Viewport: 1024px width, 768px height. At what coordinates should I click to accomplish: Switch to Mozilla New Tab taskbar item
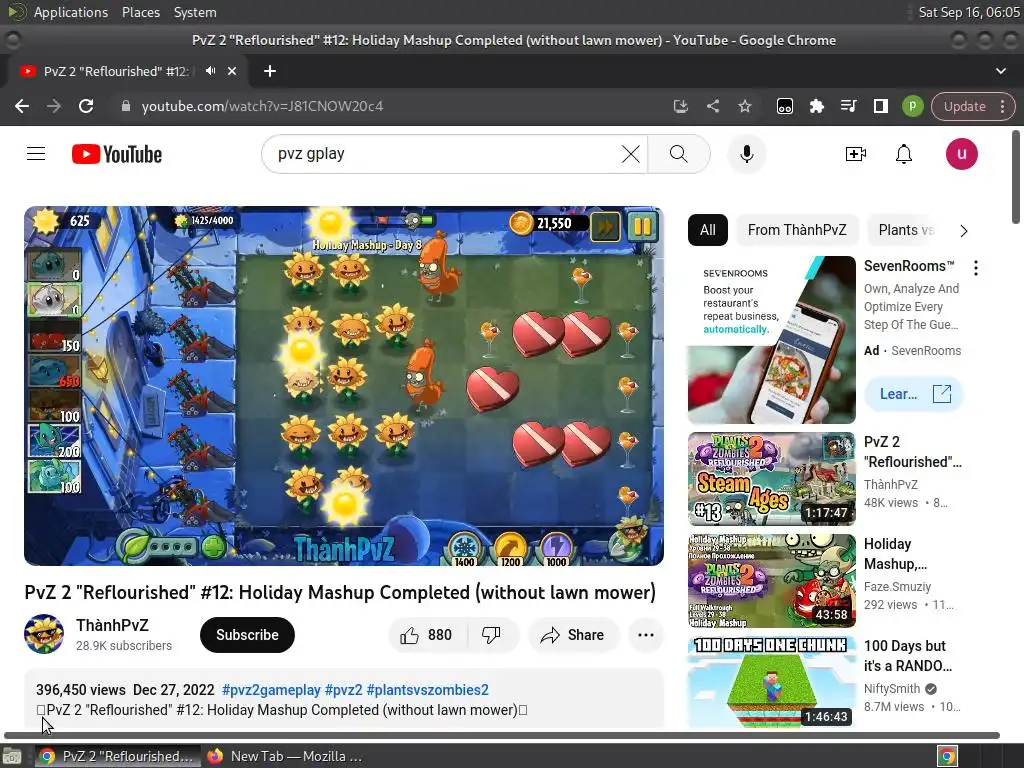(x=285, y=756)
